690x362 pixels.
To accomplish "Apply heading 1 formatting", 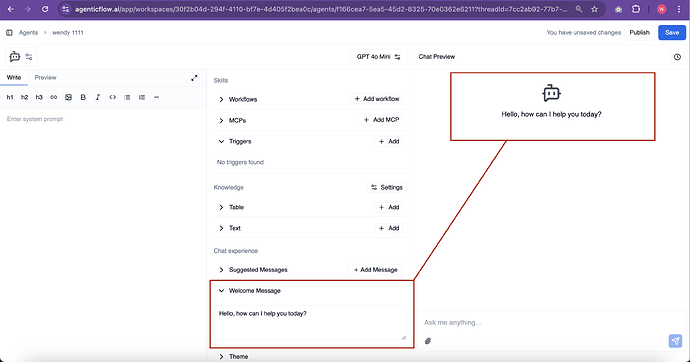I will 10,97.
